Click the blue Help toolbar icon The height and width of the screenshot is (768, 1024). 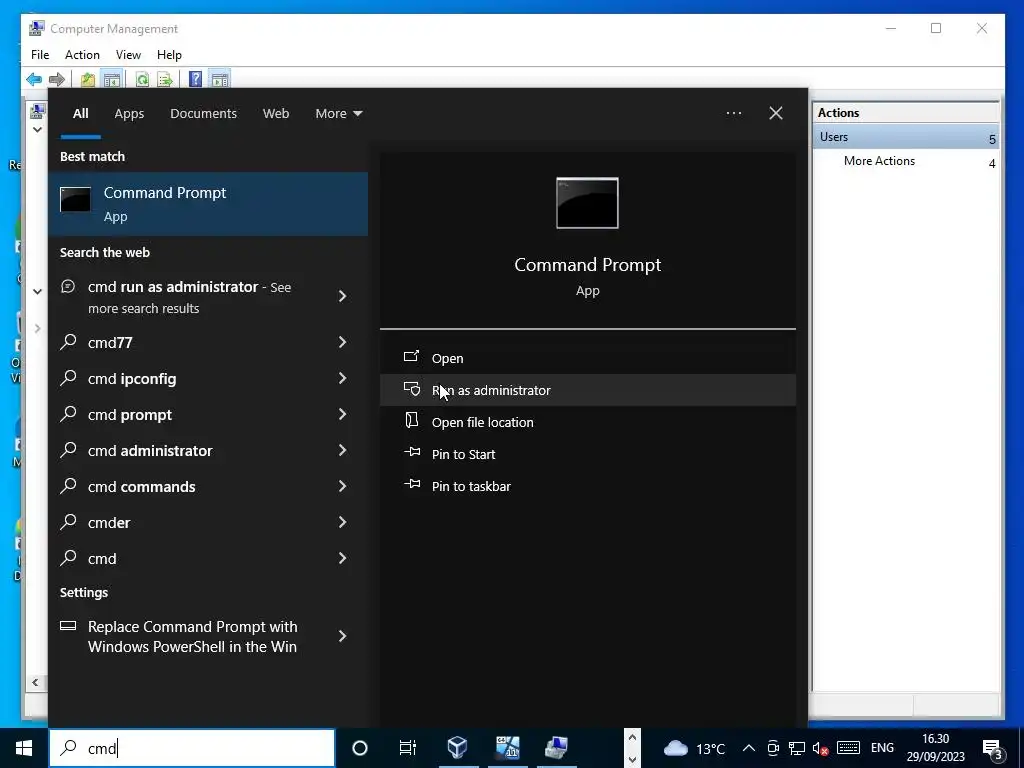(x=195, y=80)
